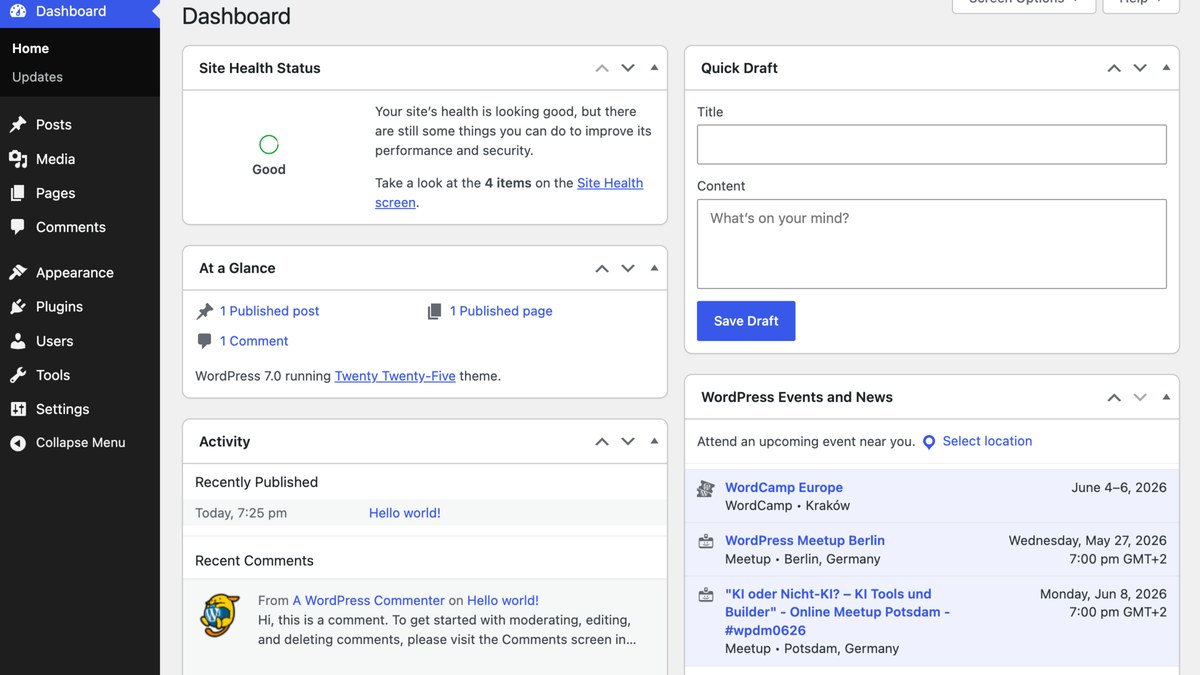Open the WordCamp Europe event link
The width and height of the screenshot is (1200, 675).
pos(784,488)
